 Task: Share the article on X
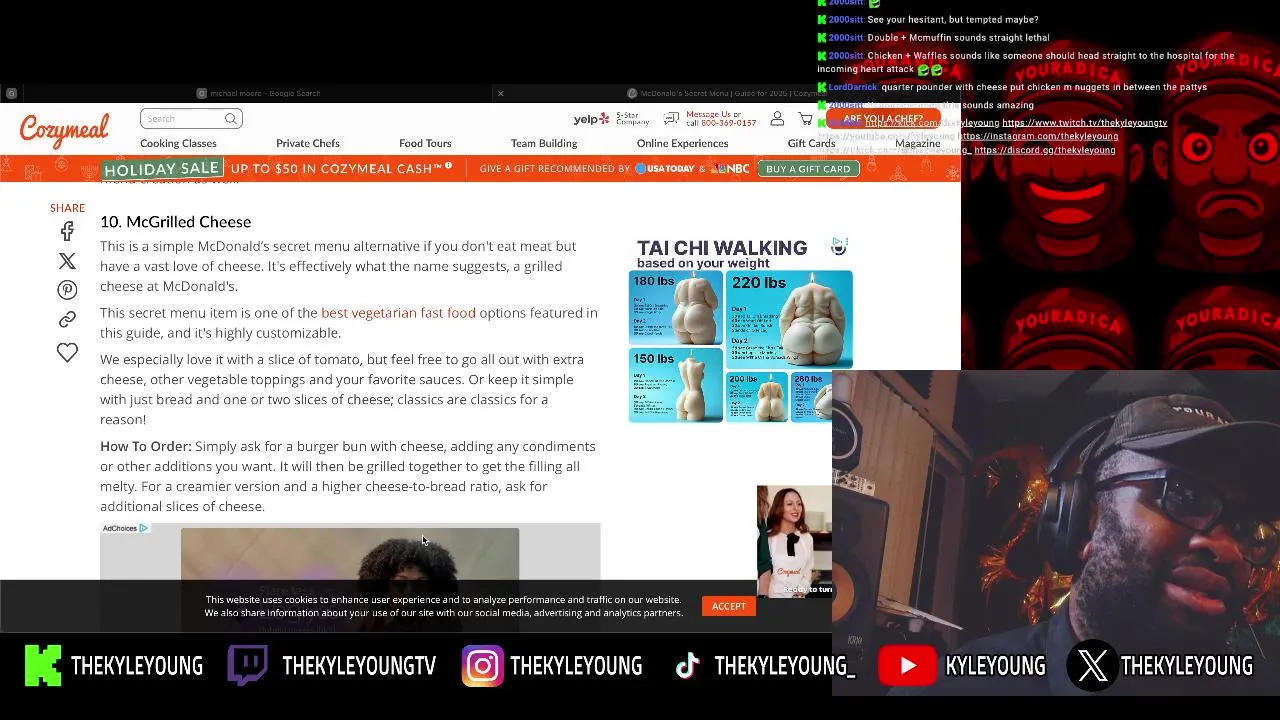click(67, 261)
